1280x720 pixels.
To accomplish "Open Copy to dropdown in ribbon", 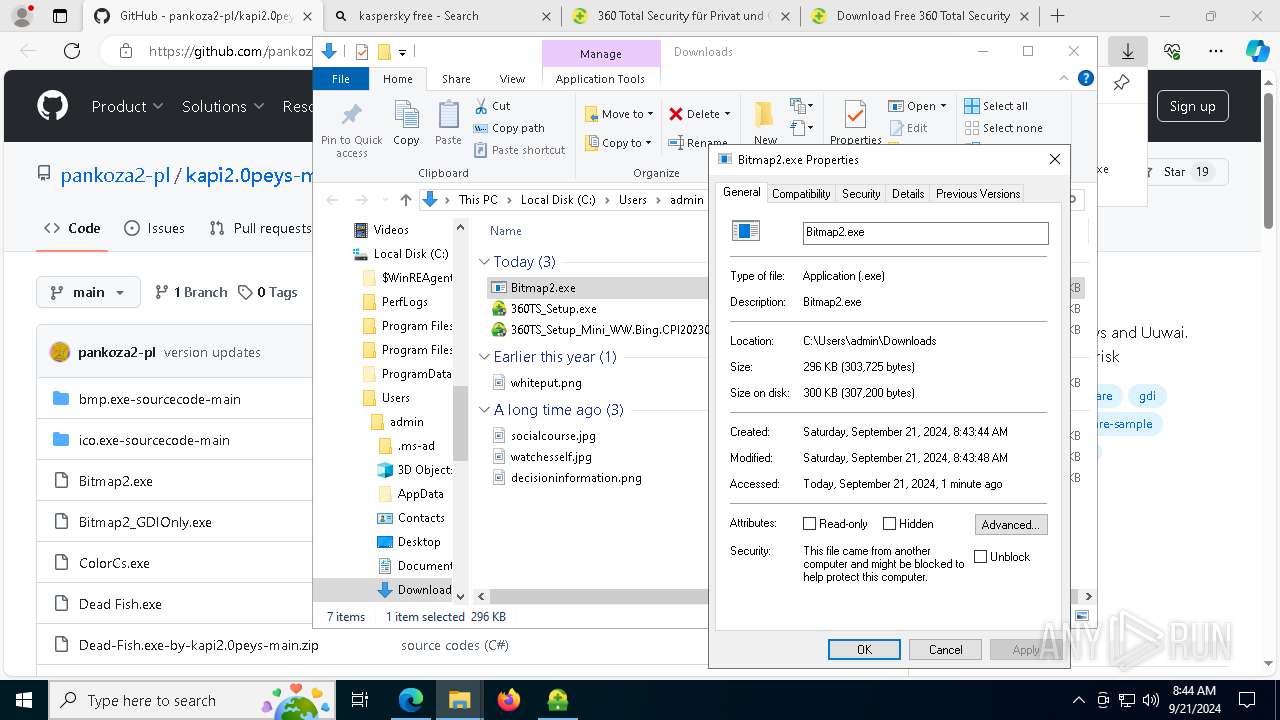I will 619,143.
